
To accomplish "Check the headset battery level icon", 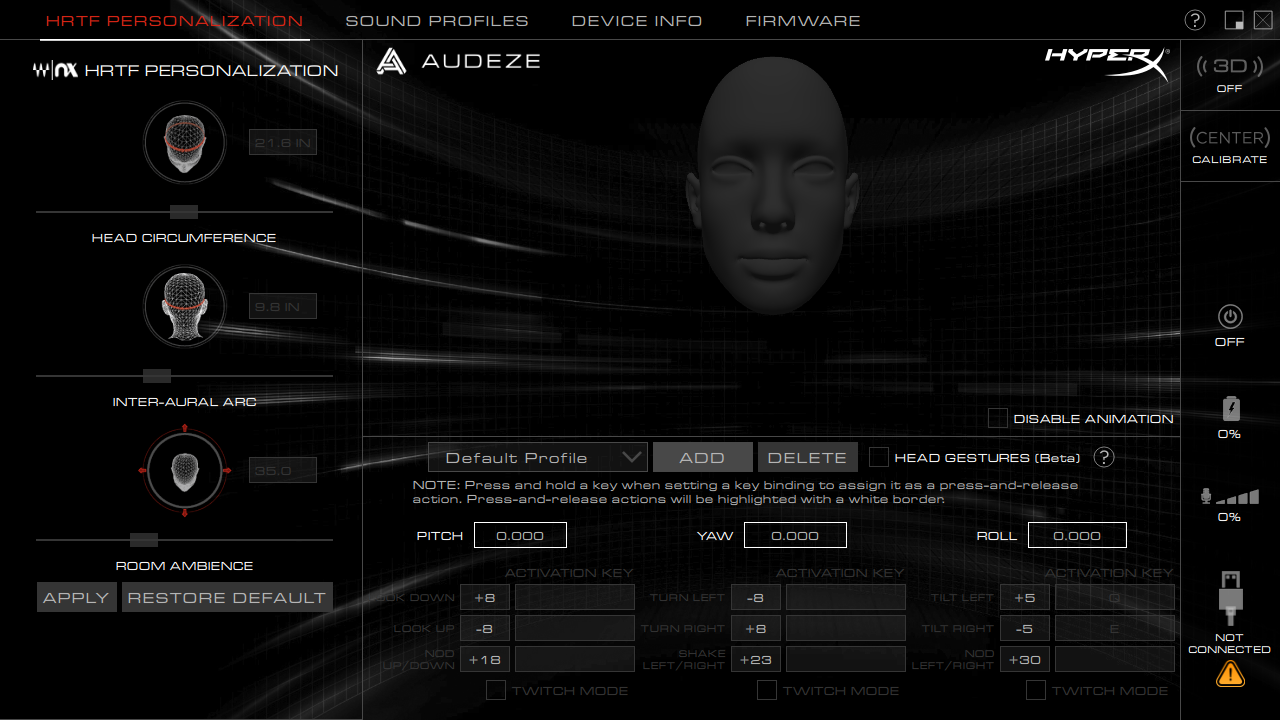I will [1231, 408].
